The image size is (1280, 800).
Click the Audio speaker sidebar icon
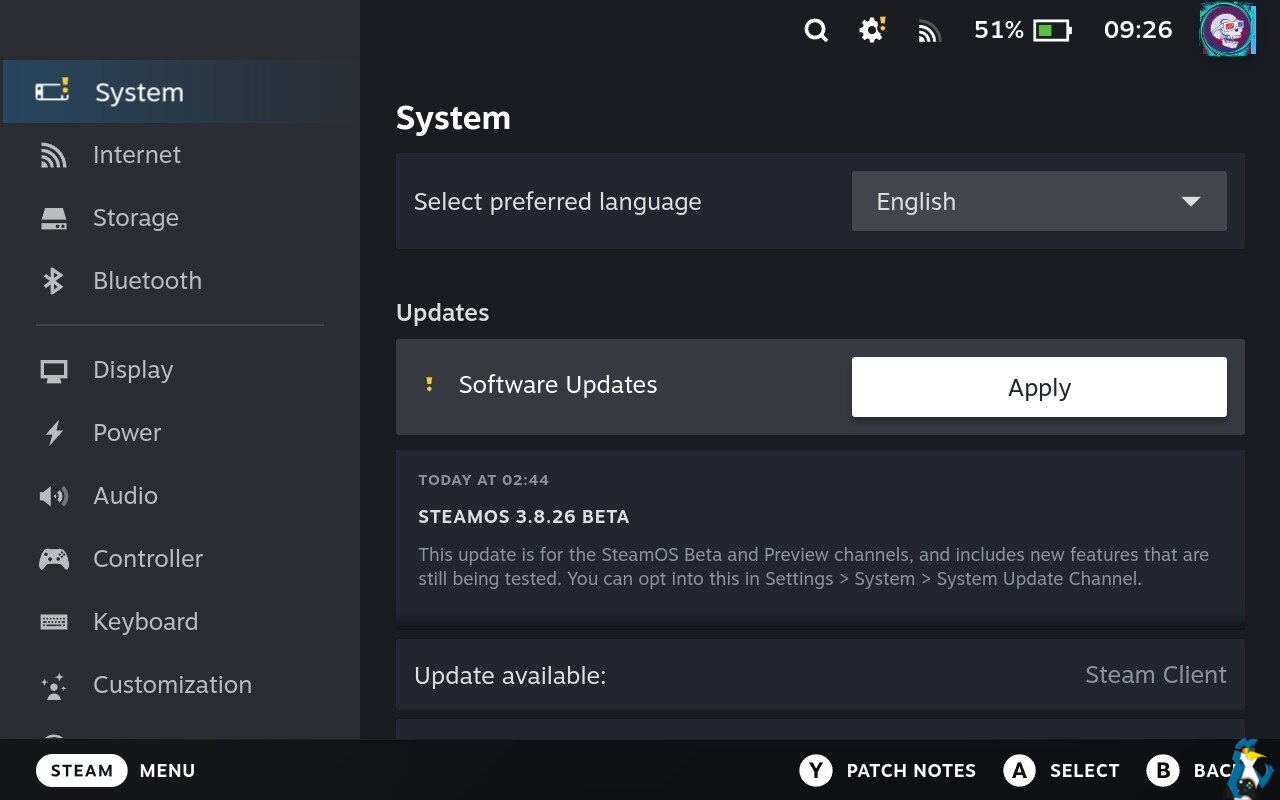54,496
